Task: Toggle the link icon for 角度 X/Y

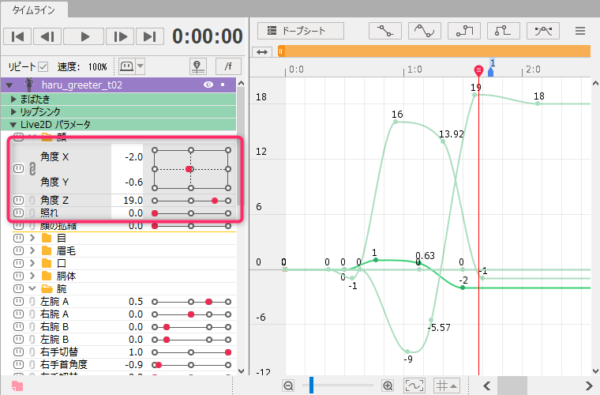Action: click(x=33, y=169)
